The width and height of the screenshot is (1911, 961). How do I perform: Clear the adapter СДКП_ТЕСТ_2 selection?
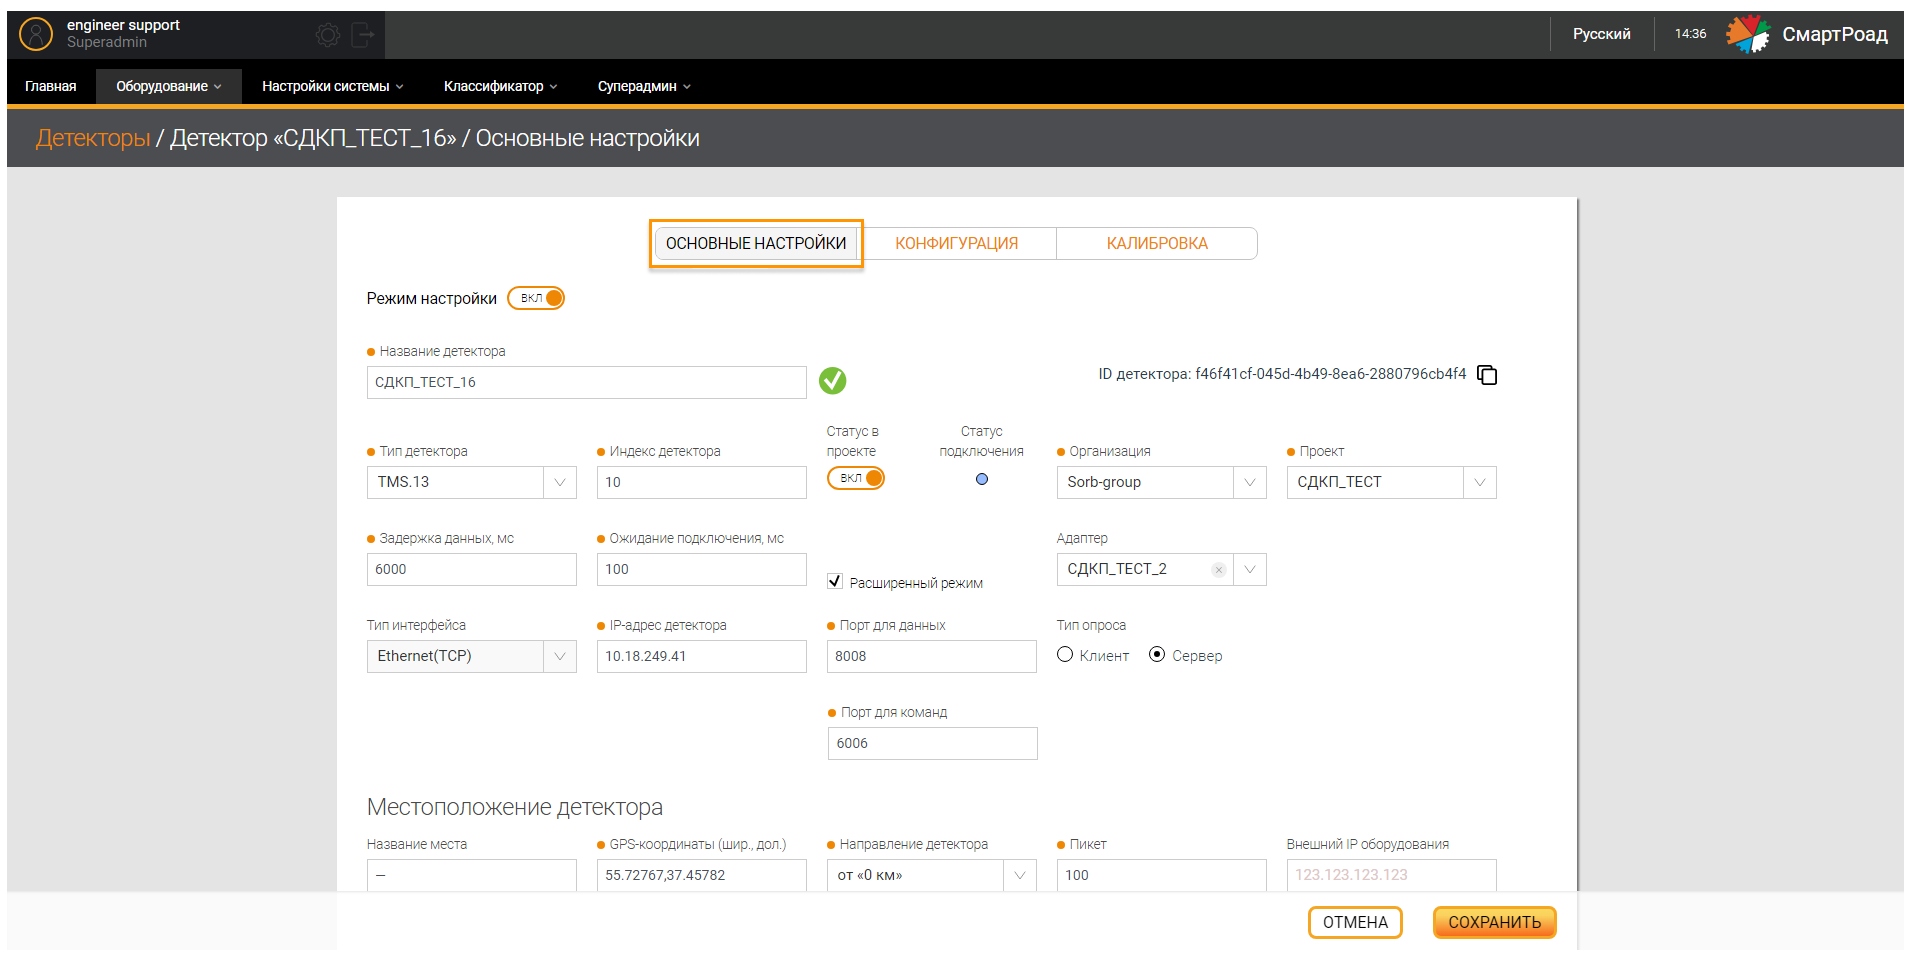(1218, 570)
